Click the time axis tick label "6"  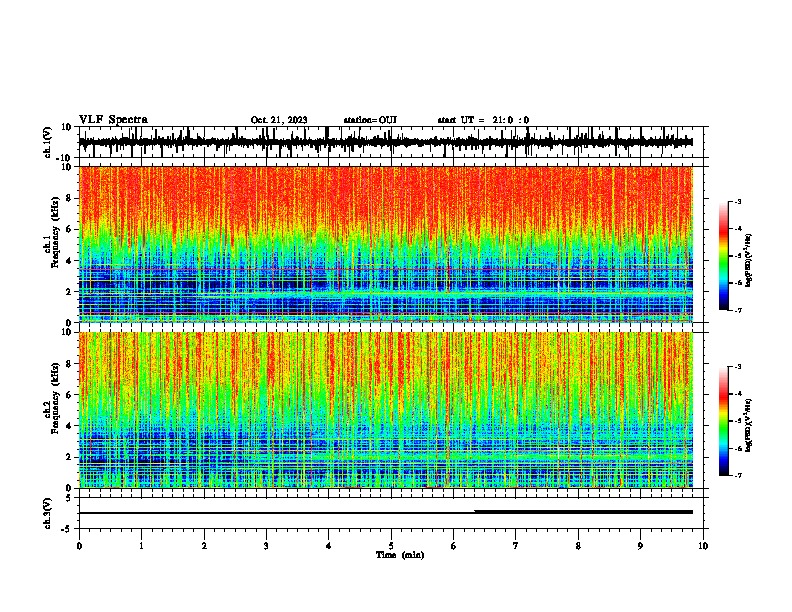(454, 546)
